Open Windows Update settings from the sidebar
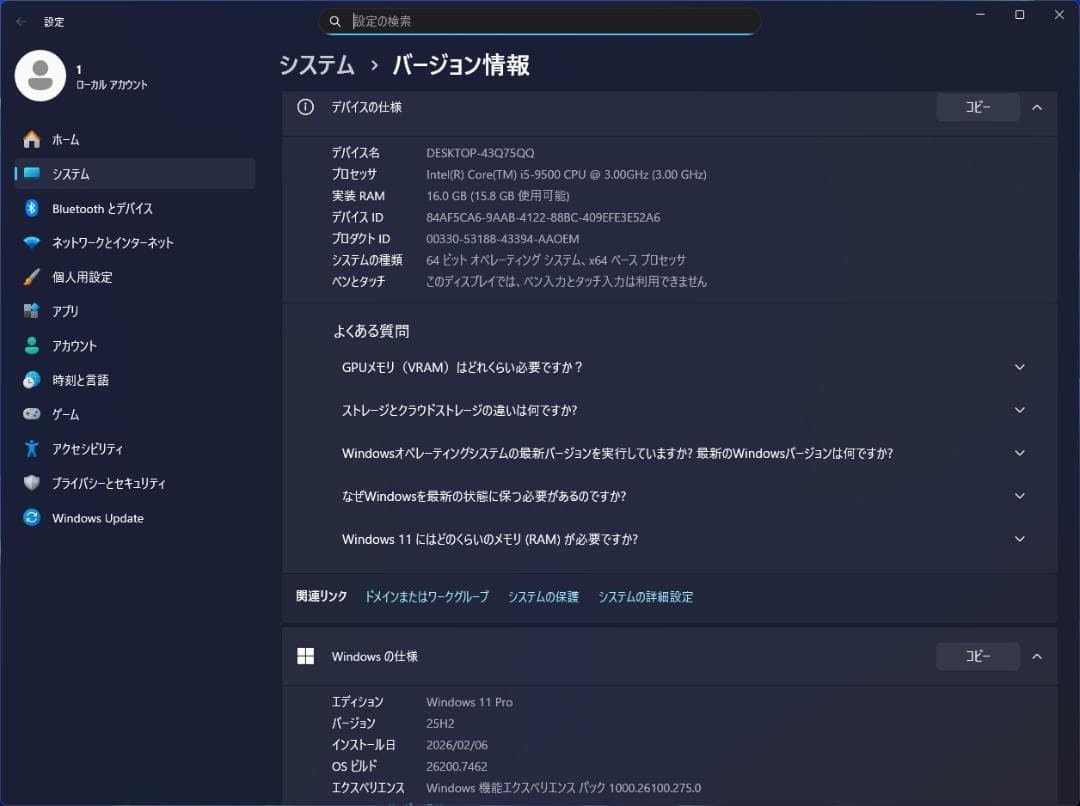 point(97,518)
